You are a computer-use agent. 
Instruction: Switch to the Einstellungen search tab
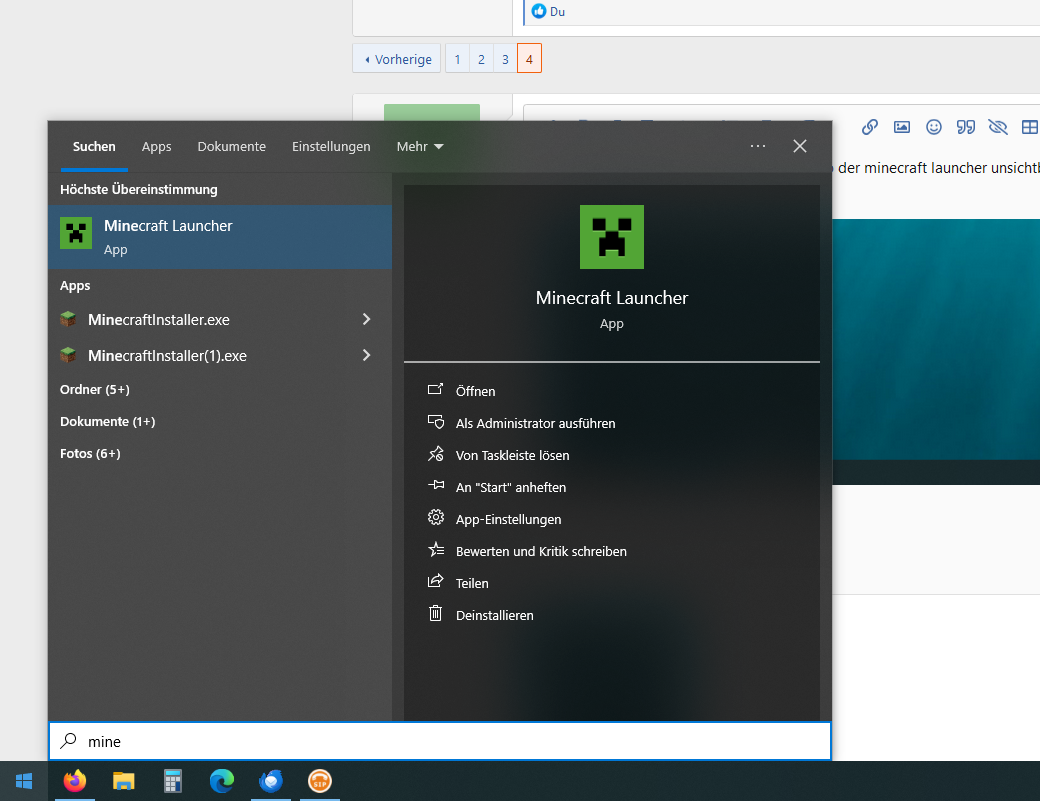coord(331,147)
